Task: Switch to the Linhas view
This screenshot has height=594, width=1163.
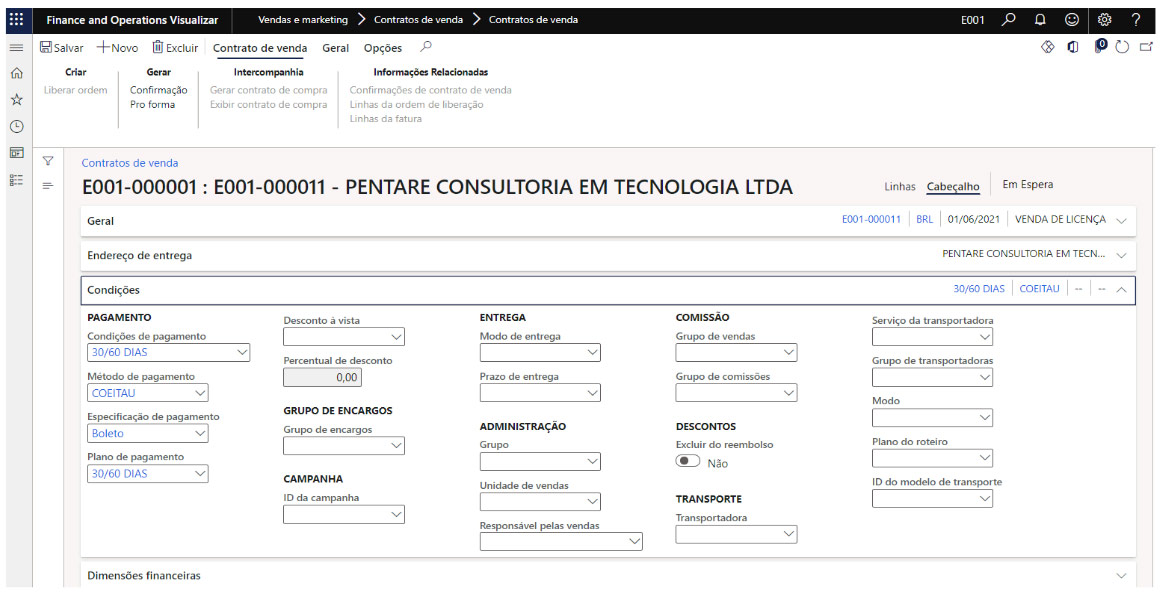Action: click(899, 186)
